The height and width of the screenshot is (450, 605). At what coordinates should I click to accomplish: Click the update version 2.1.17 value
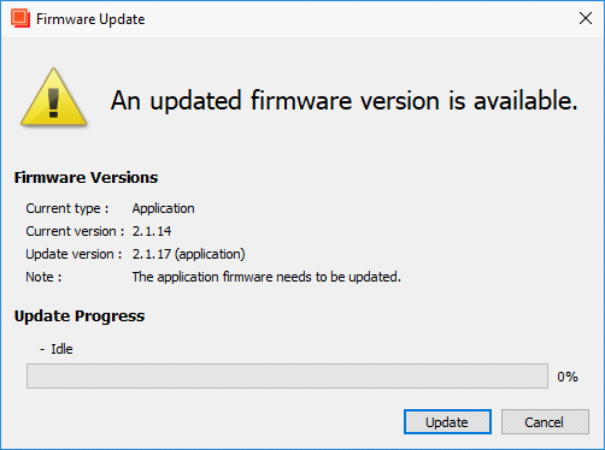189,254
